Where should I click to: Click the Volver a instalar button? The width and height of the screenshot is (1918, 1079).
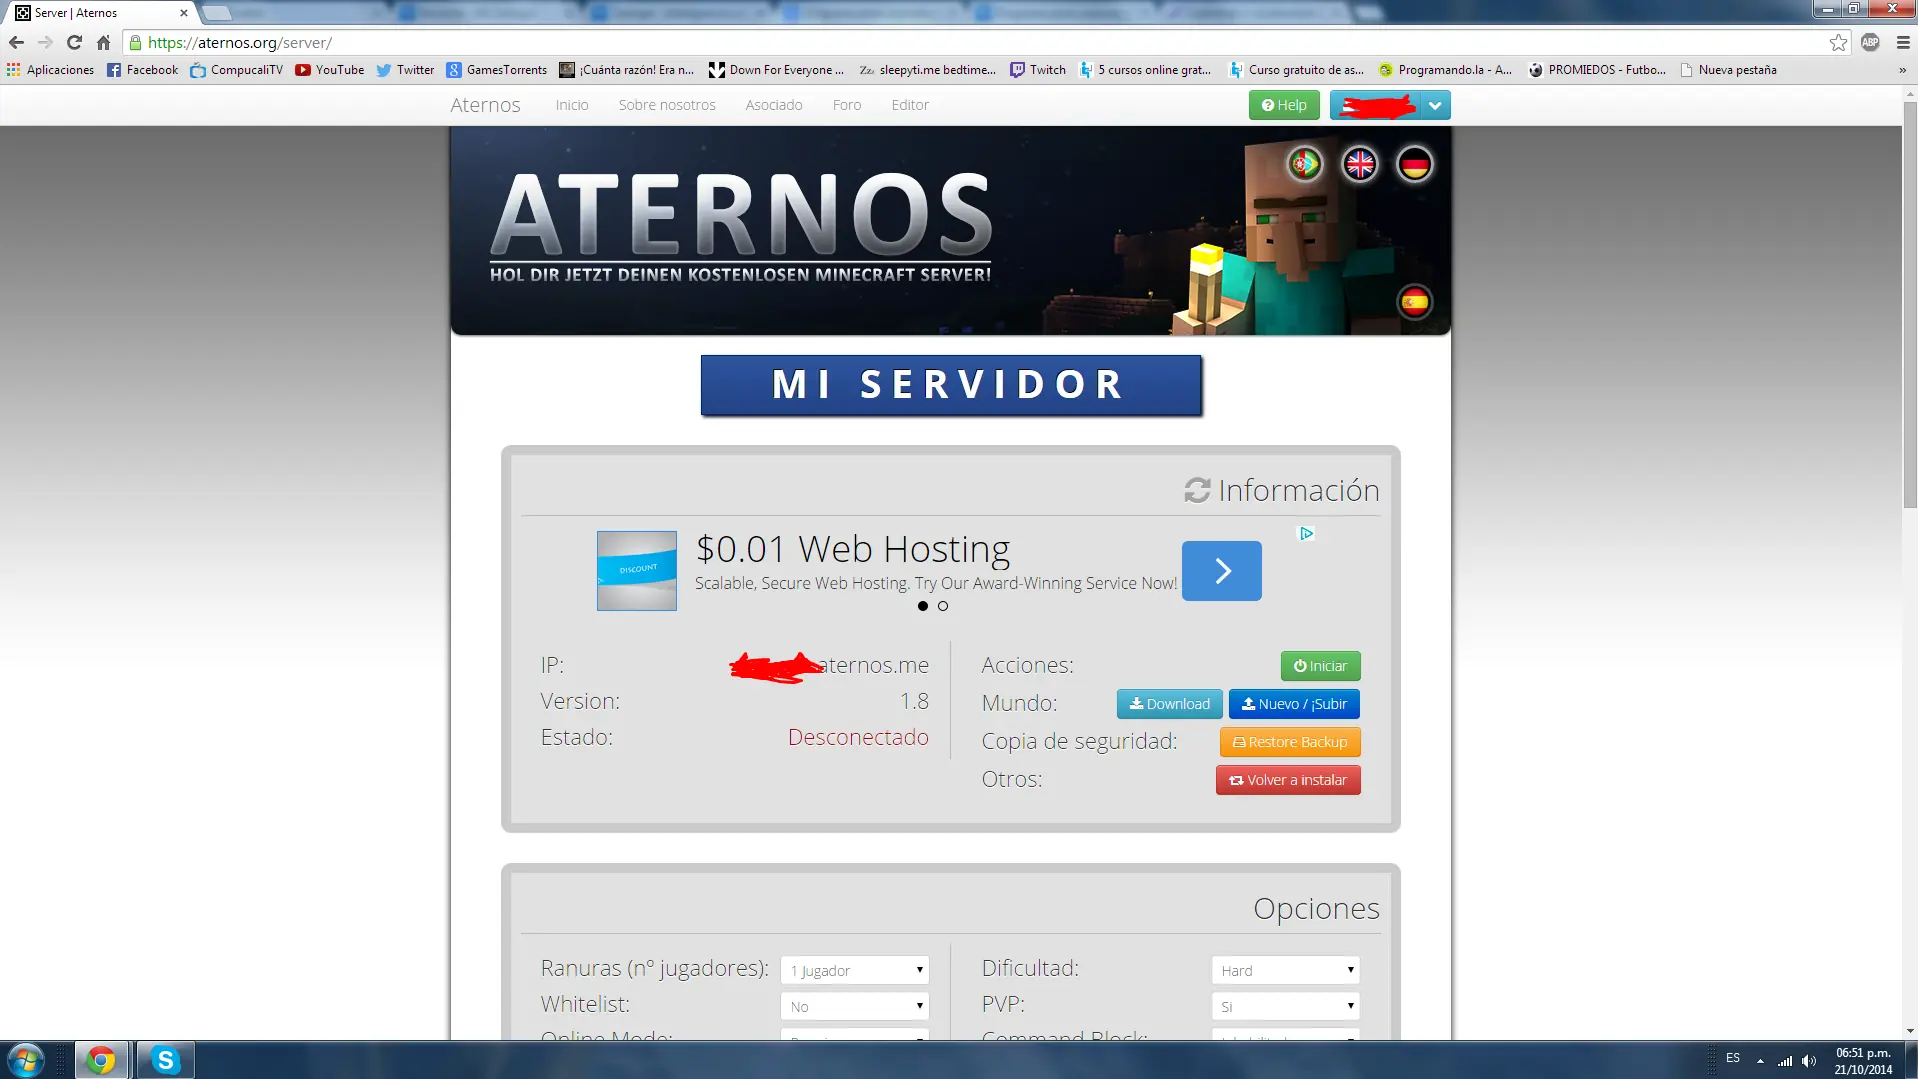(x=1288, y=780)
